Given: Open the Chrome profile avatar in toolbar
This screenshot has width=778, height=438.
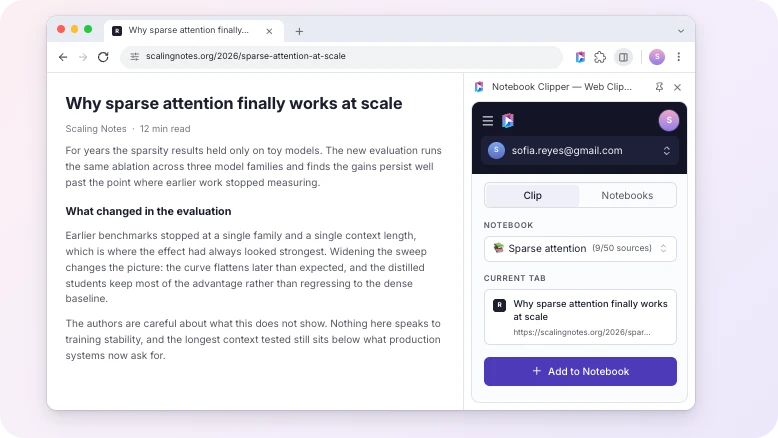Looking at the screenshot, I should [x=656, y=57].
